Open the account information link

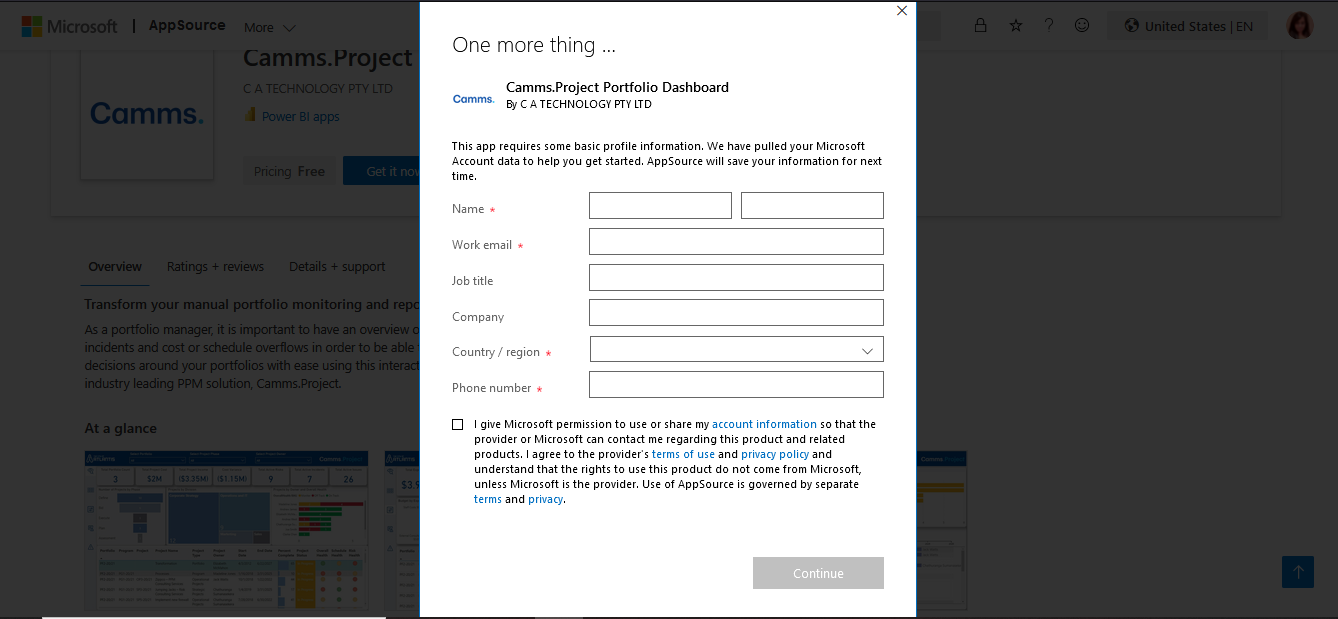764,424
